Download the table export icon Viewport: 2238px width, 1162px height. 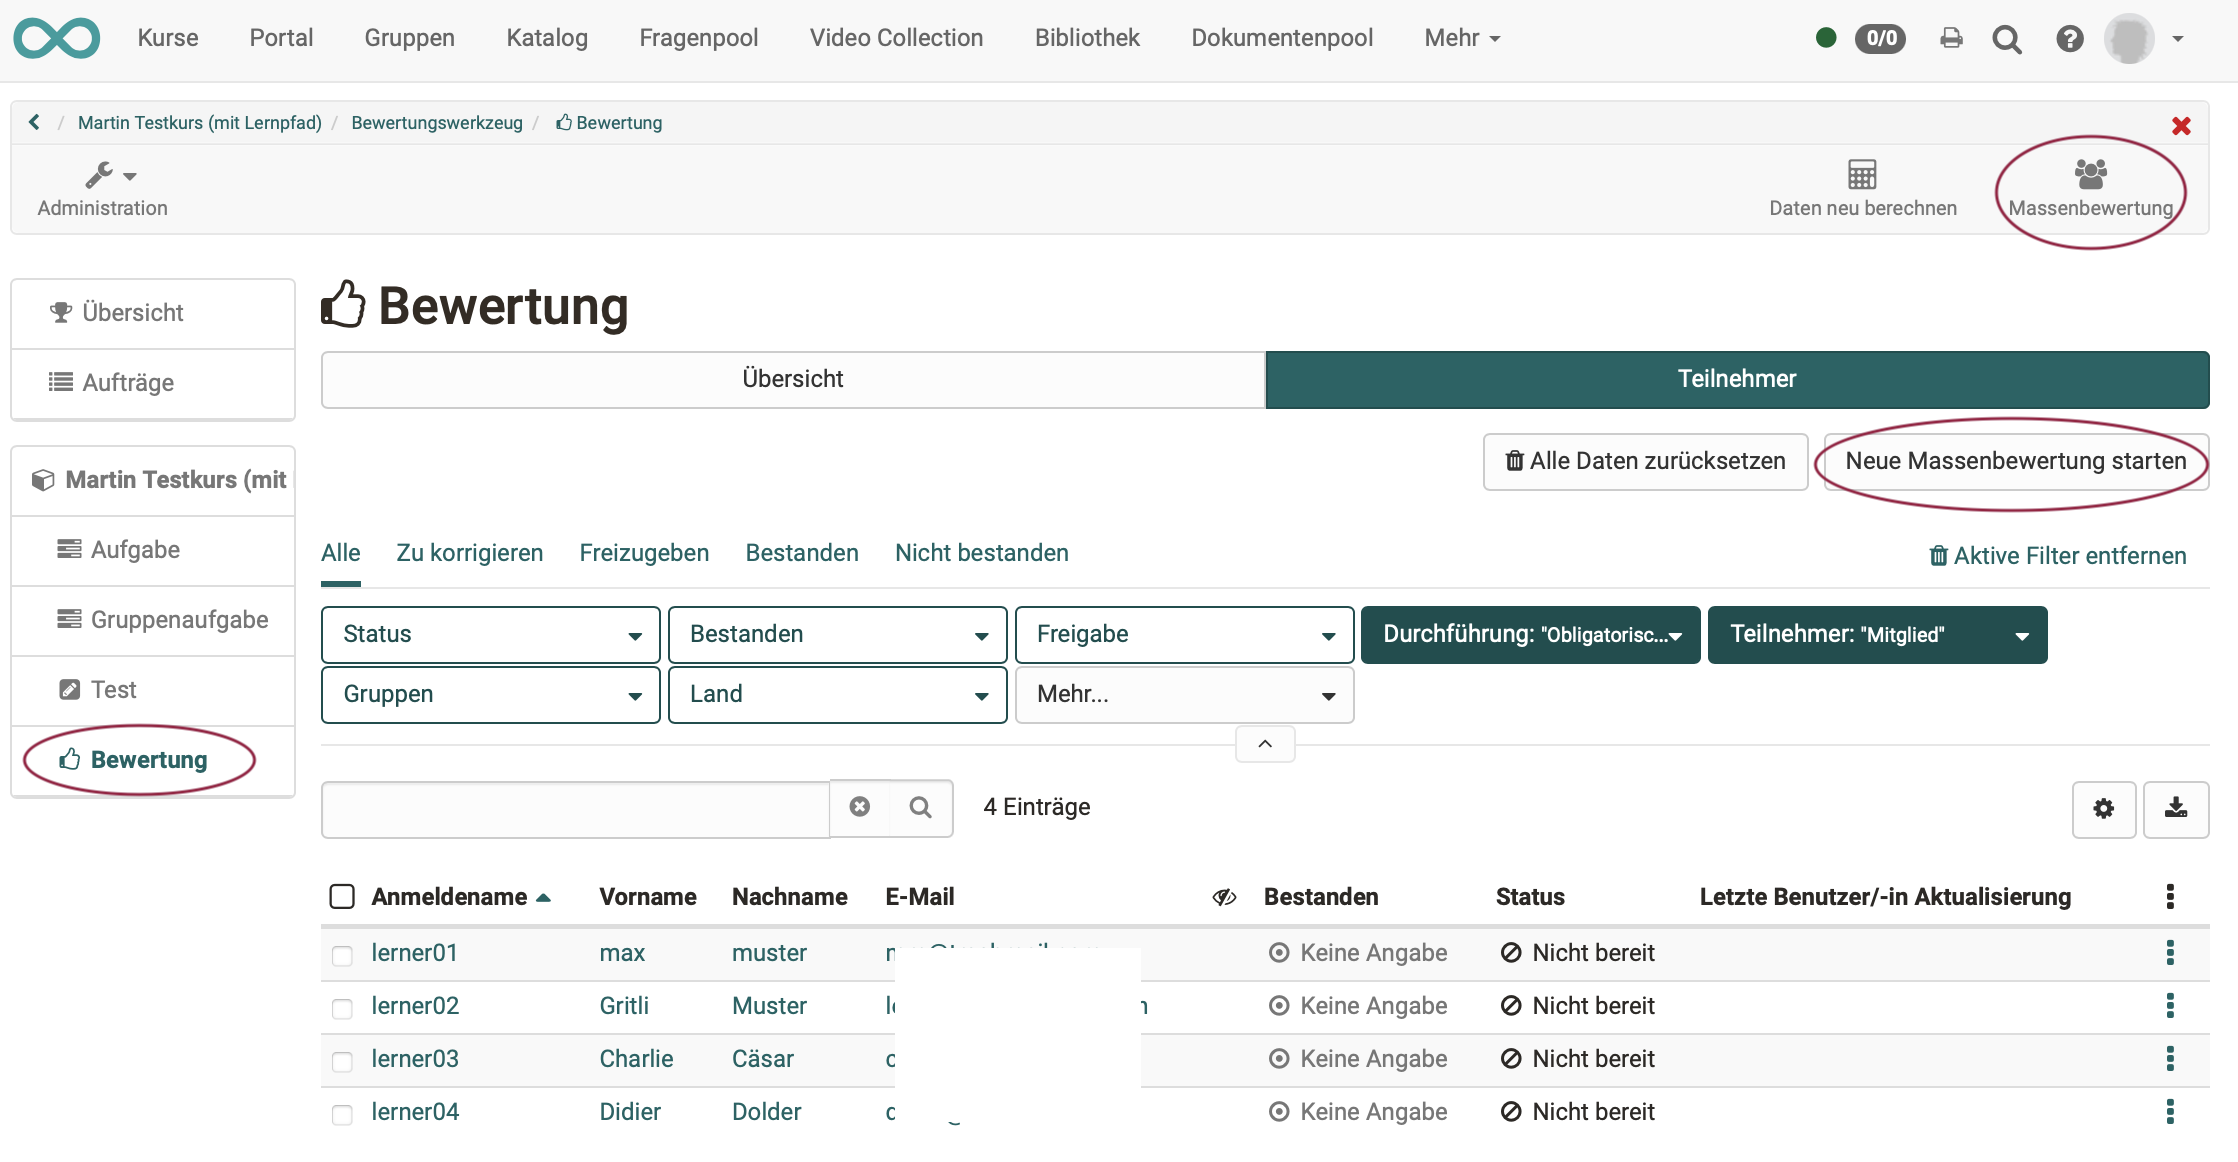coord(2176,808)
